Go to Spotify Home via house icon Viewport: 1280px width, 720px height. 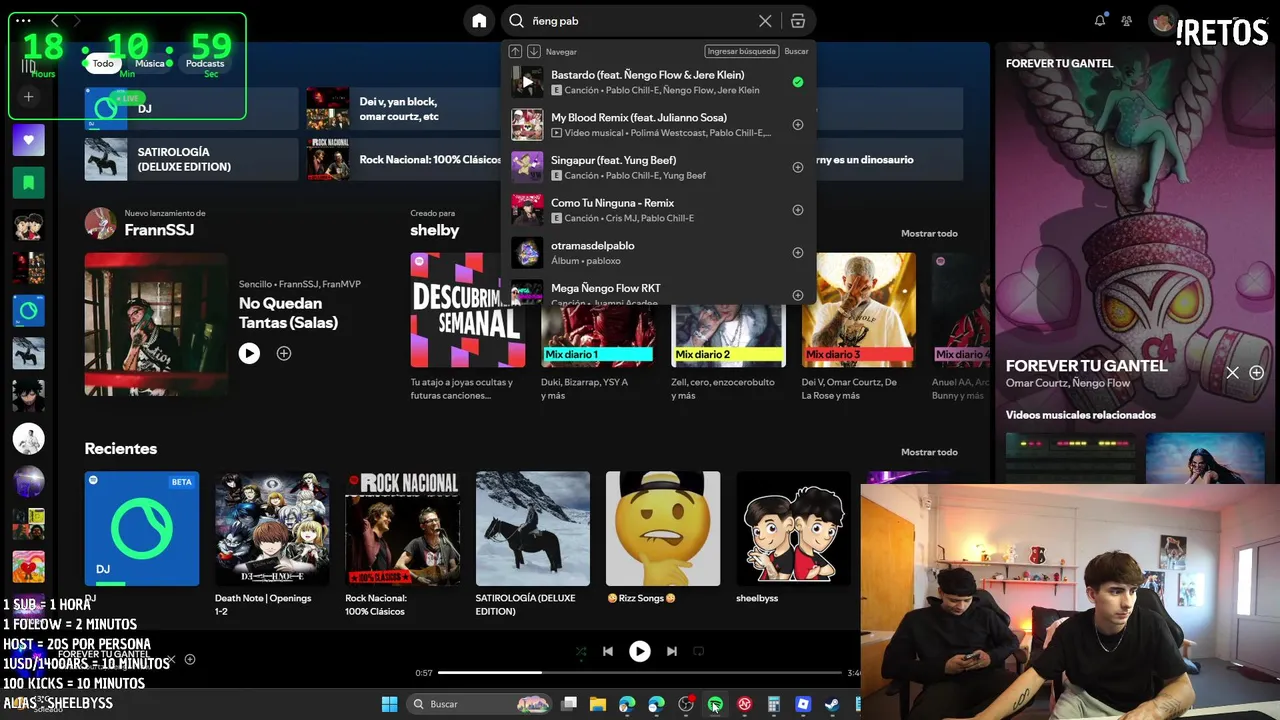point(479,21)
